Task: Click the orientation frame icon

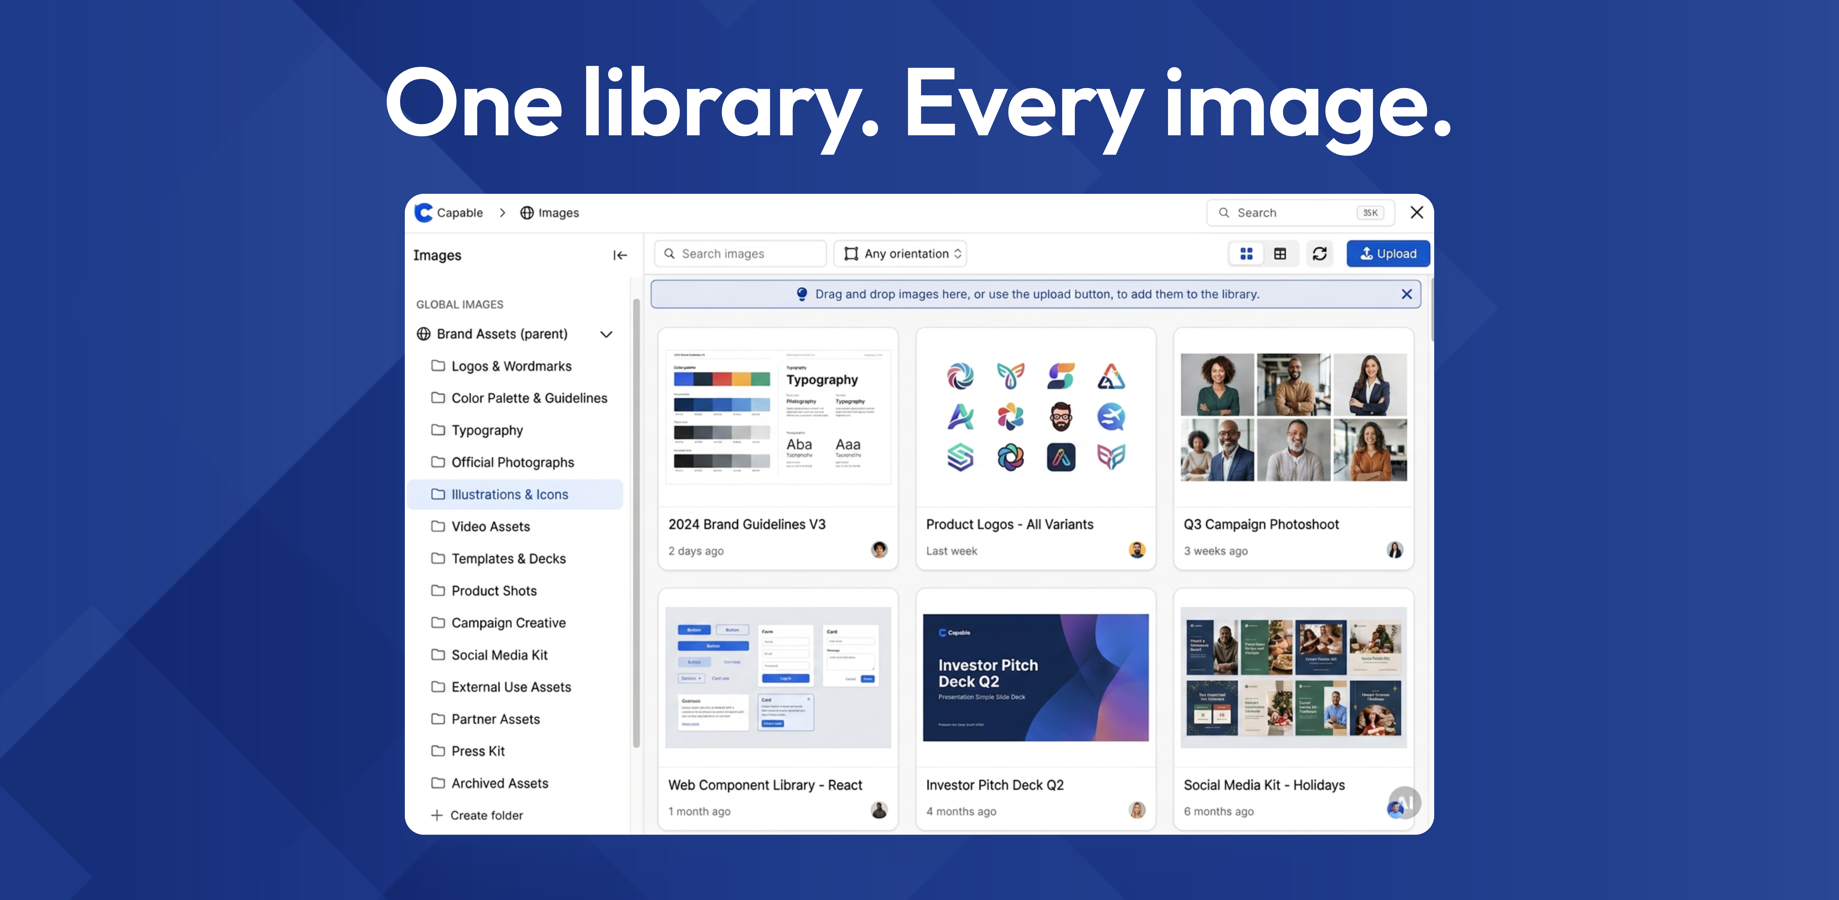Action: [x=851, y=254]
